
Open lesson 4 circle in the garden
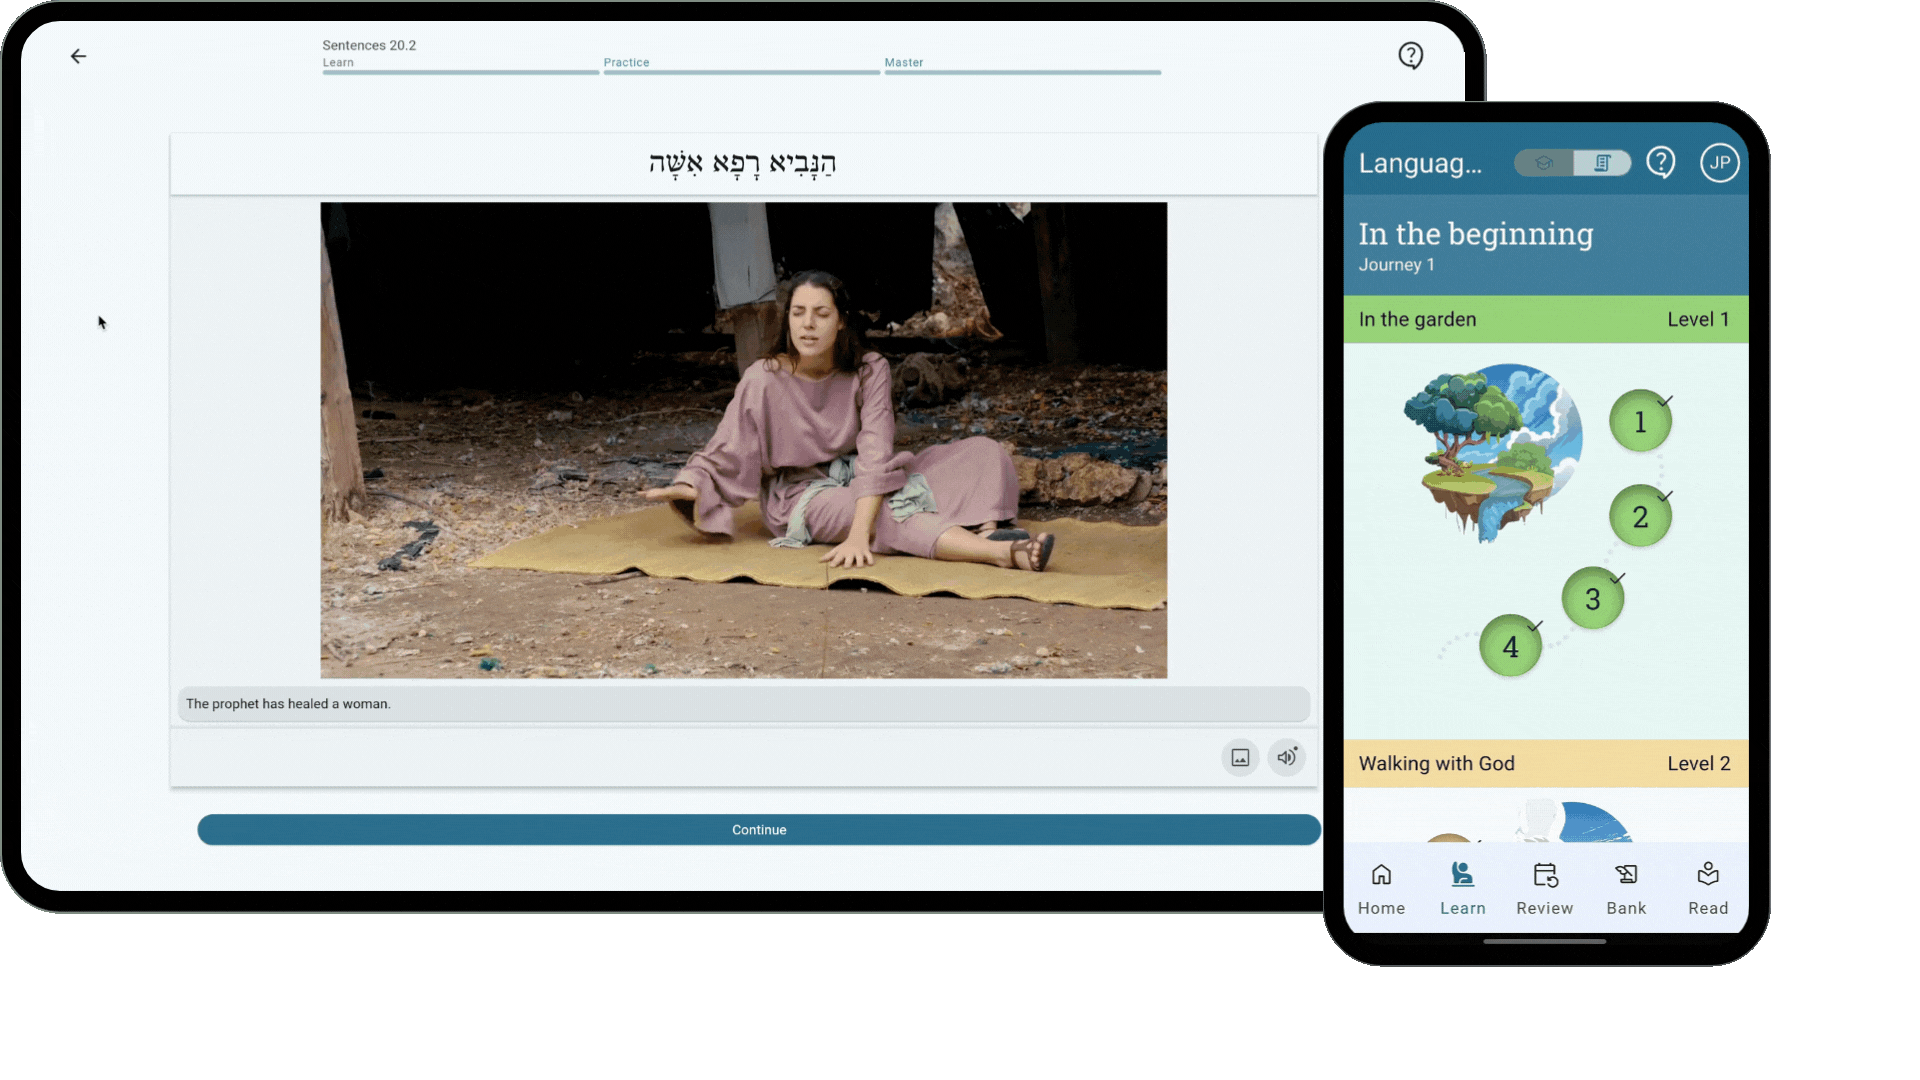click(1510, 646)
